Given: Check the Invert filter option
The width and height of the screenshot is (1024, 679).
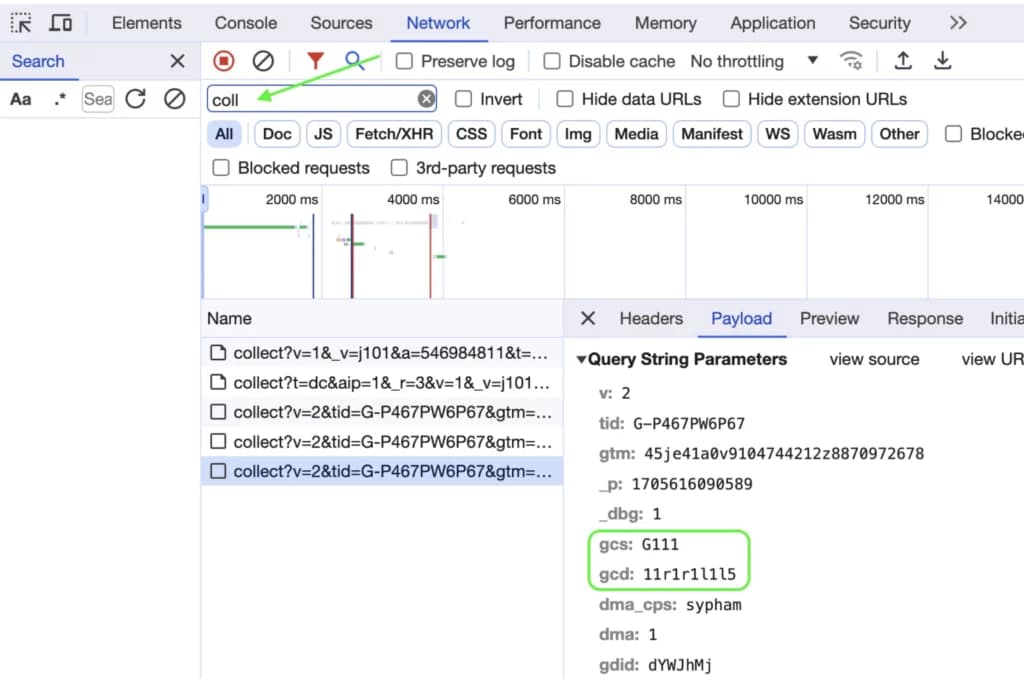Looking at the screenshot, I should point(463,99).
